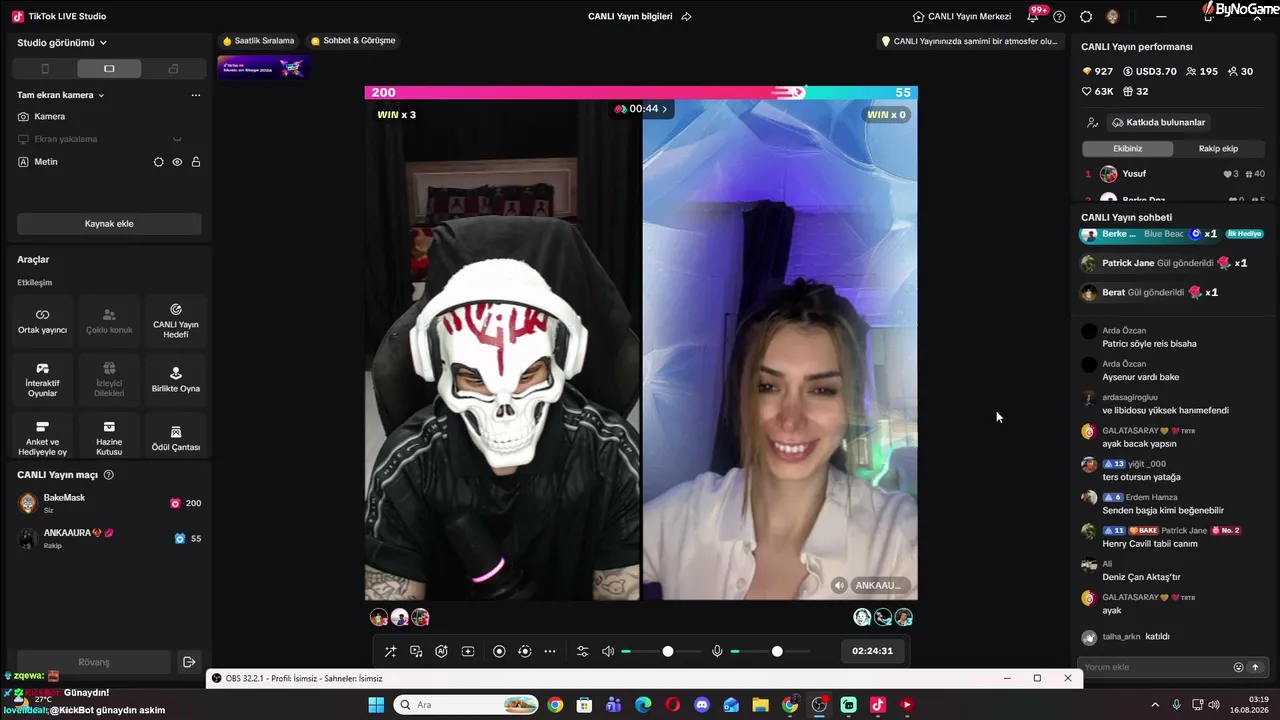Open the Ortak yayıncı tool
Viewport: 1280px width, 720px height.
pyautogui.click(x=42, y=321)
